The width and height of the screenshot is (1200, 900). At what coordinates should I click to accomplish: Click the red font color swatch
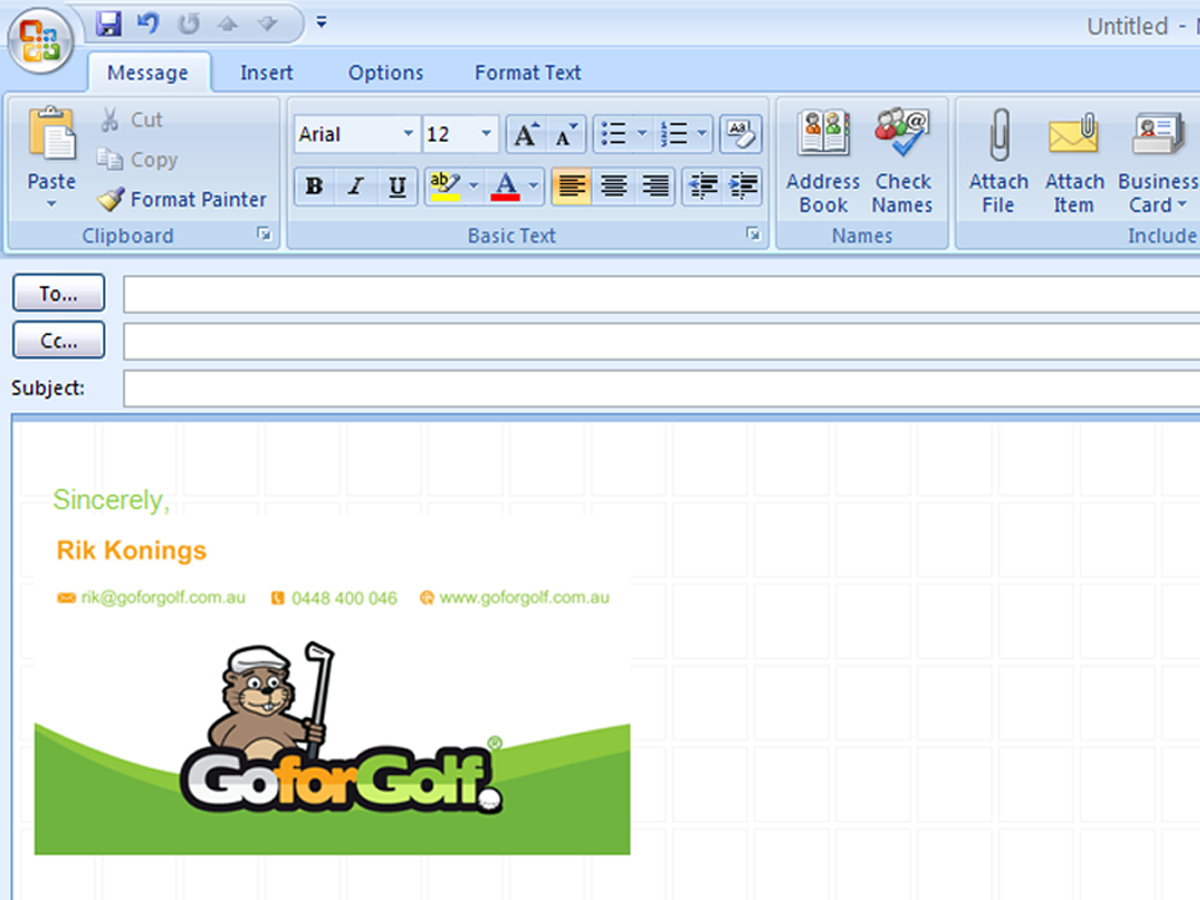tap(506, 186)
